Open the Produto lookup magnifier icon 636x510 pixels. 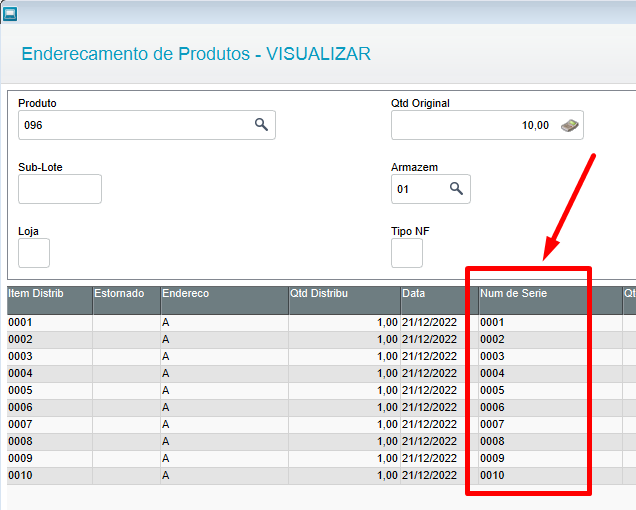click(261, 125)
